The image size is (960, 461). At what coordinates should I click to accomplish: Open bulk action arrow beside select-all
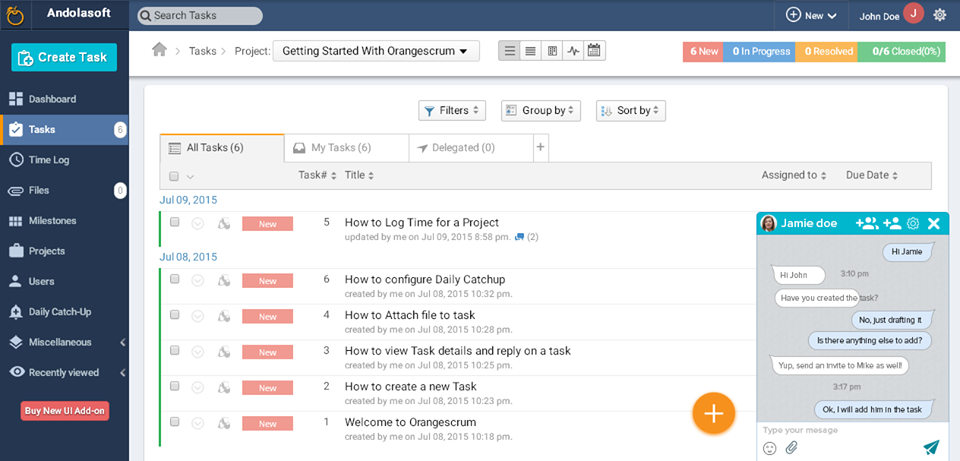(x=190, y=177)
